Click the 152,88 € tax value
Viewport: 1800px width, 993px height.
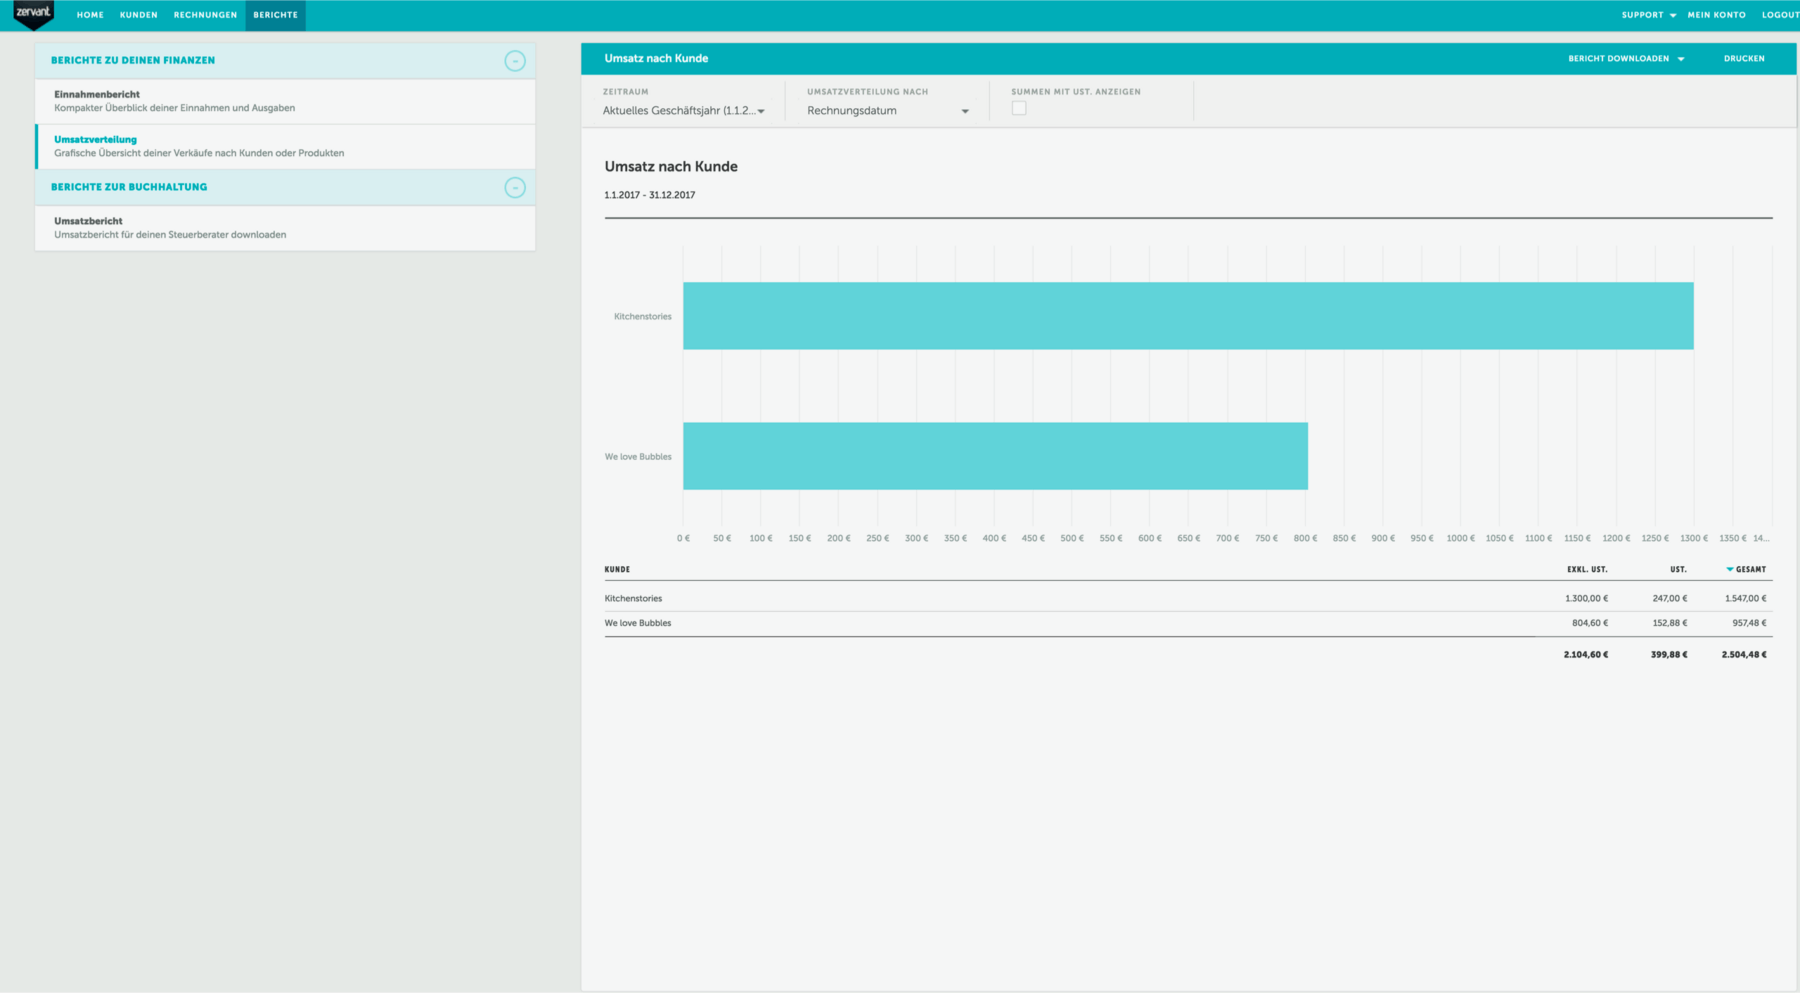[1669, 623]
